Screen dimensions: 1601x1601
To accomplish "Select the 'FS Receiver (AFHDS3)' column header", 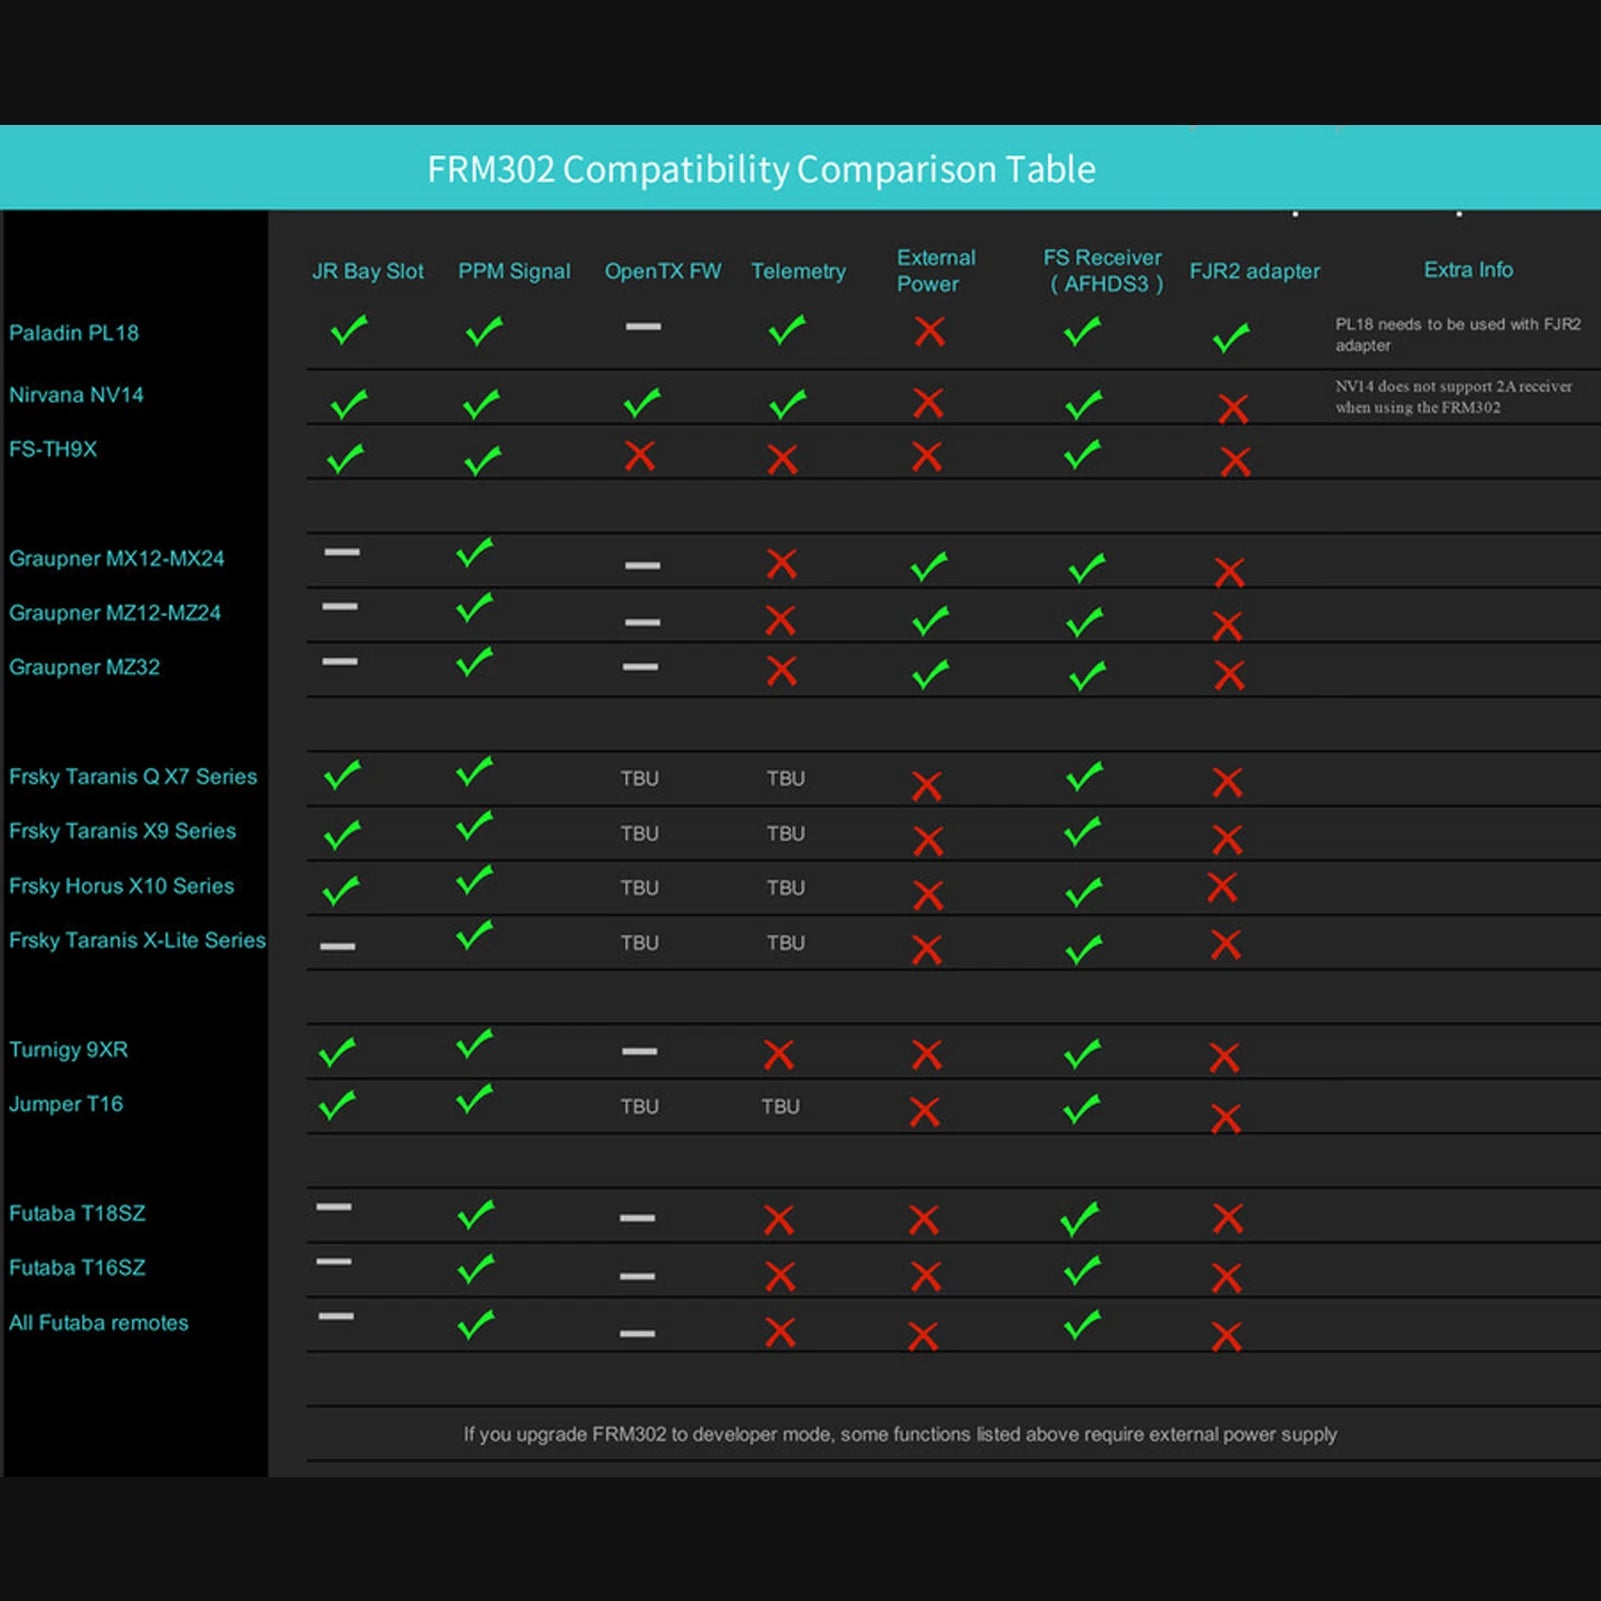I will click(x=1103, y=271).
